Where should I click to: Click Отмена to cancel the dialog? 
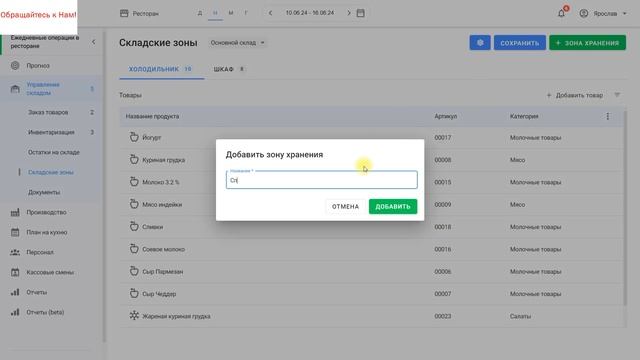coord(345,207)
